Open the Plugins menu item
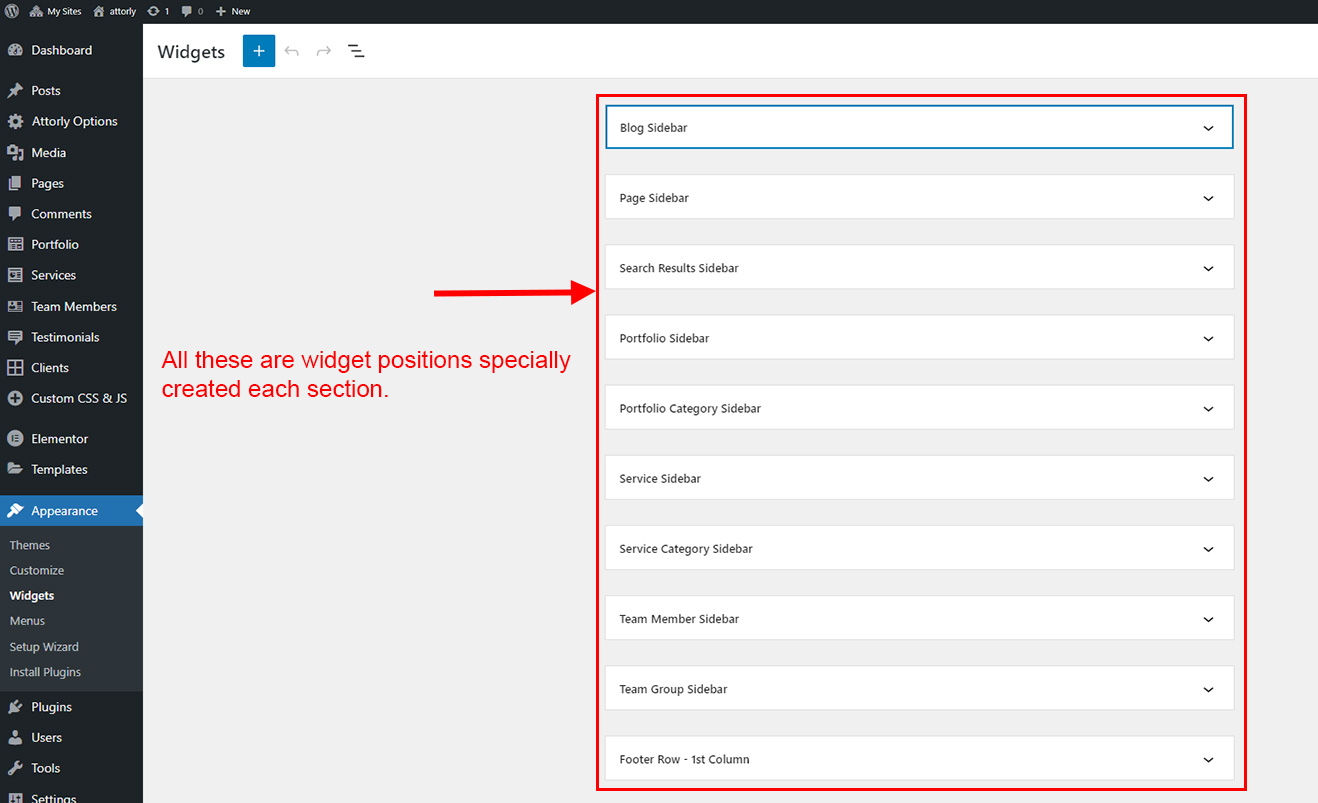 pyautogui.click(x=51, y=707)
